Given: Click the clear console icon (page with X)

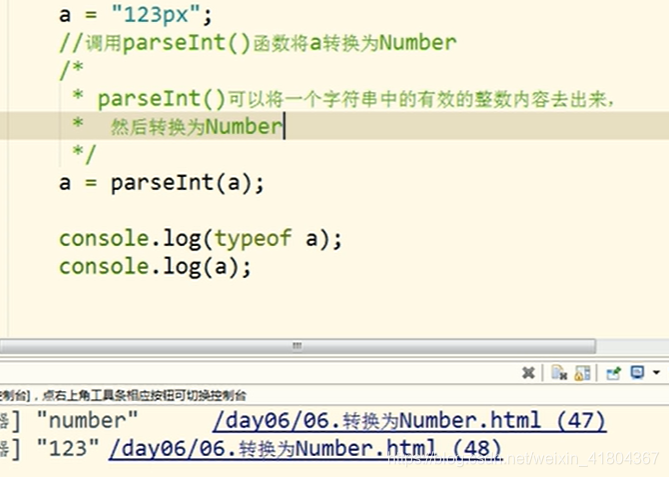Looking at the screenshot, I should (x=559, y=373).
